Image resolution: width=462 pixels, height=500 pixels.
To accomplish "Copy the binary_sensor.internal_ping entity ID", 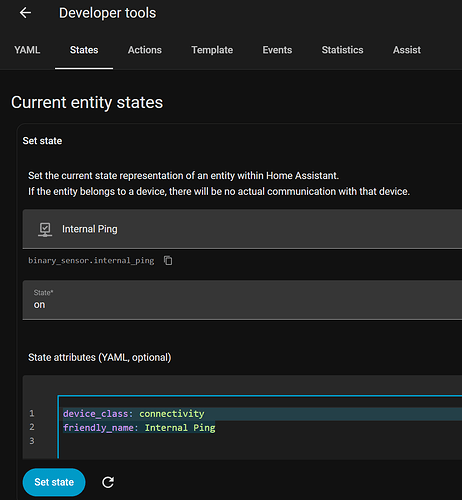I will click(x=168, y=260).
